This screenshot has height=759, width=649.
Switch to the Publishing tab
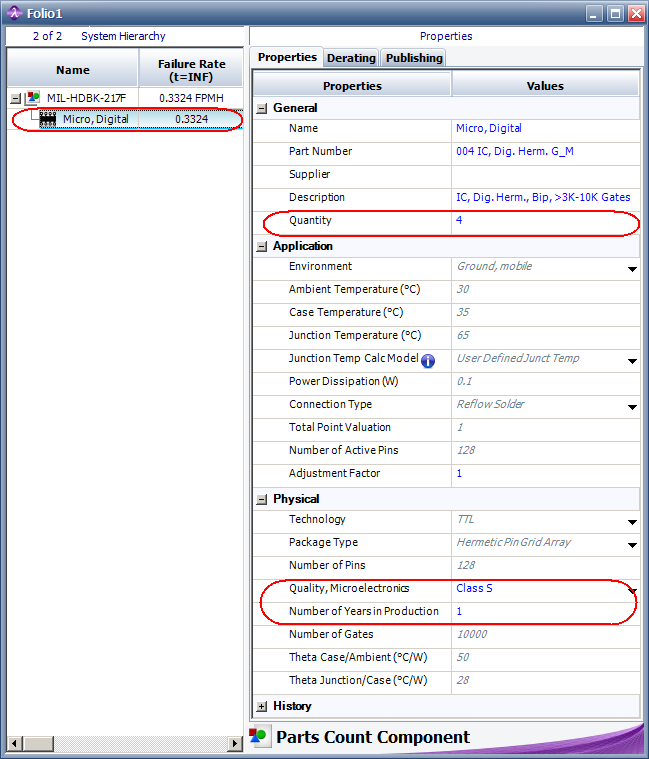tap(413, 58)
